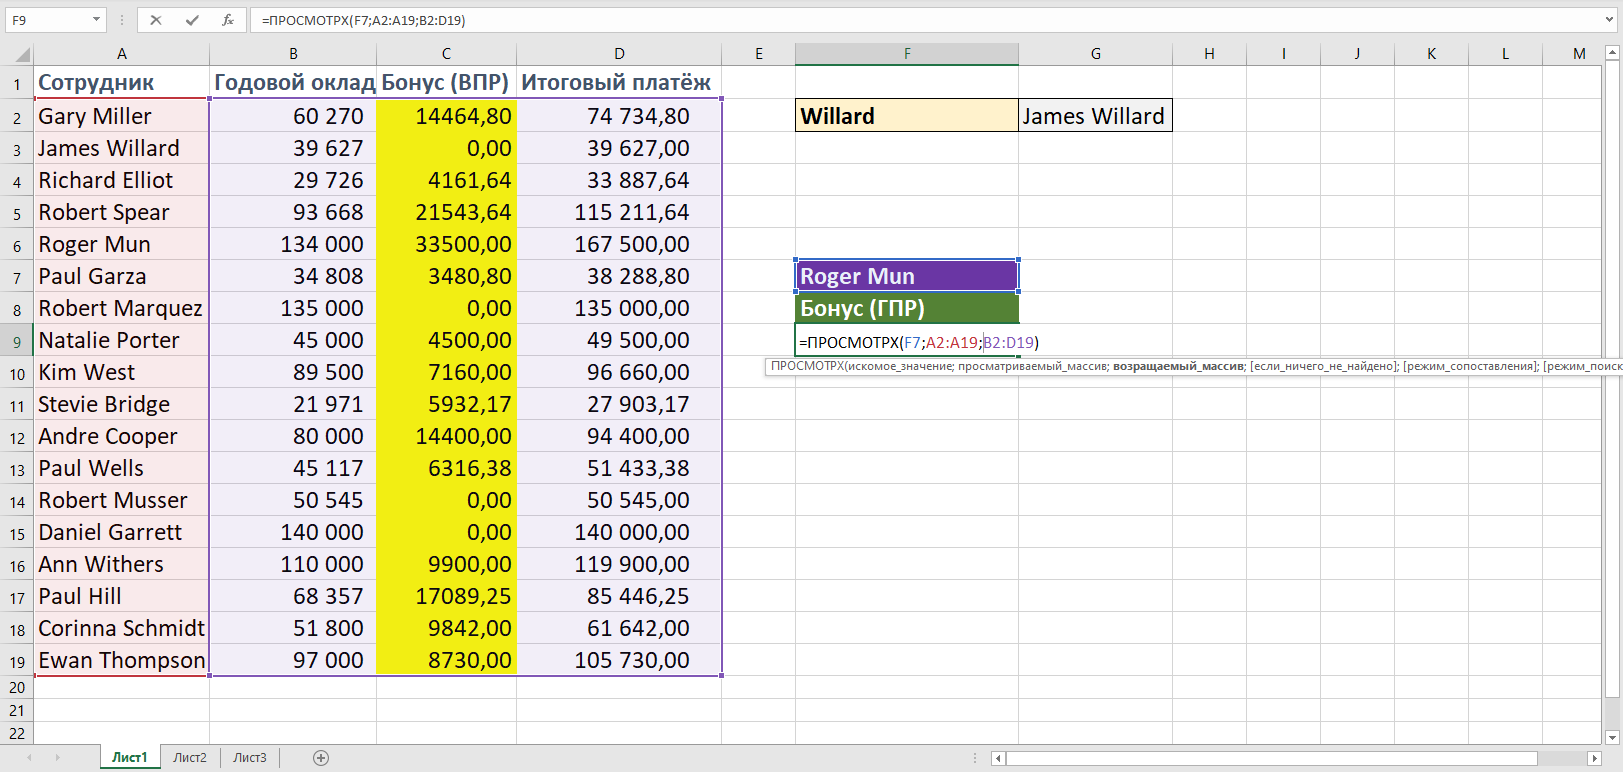Click the 'Ewan Thompson' cell
The image size is (1623, 772).
[x=121, y=660]
